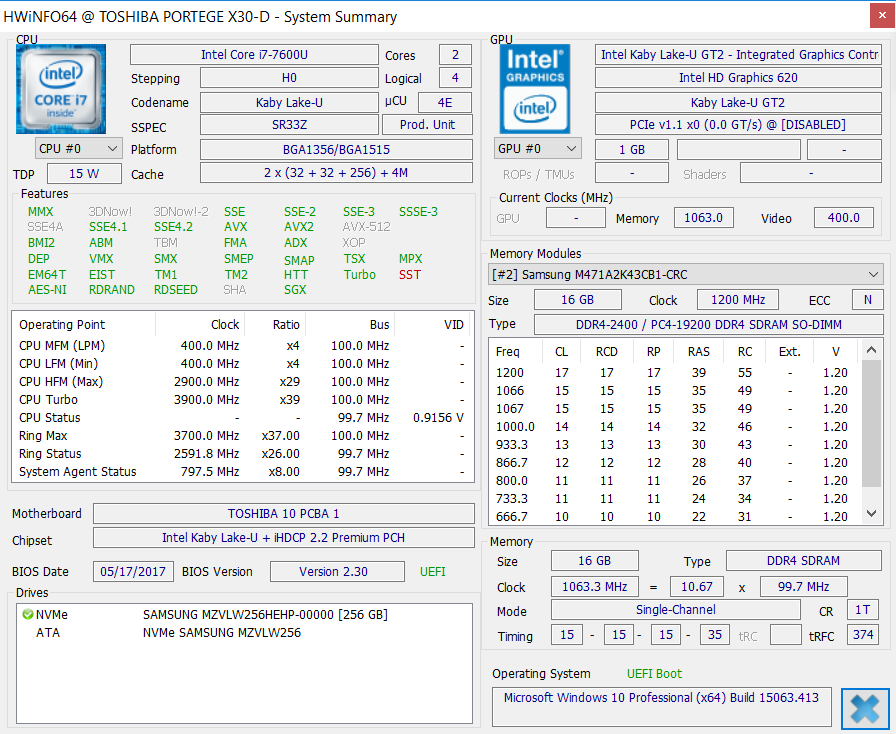Screen dimensions: 896x734
Task: Click the Cache size field
Action: [336, 173]
